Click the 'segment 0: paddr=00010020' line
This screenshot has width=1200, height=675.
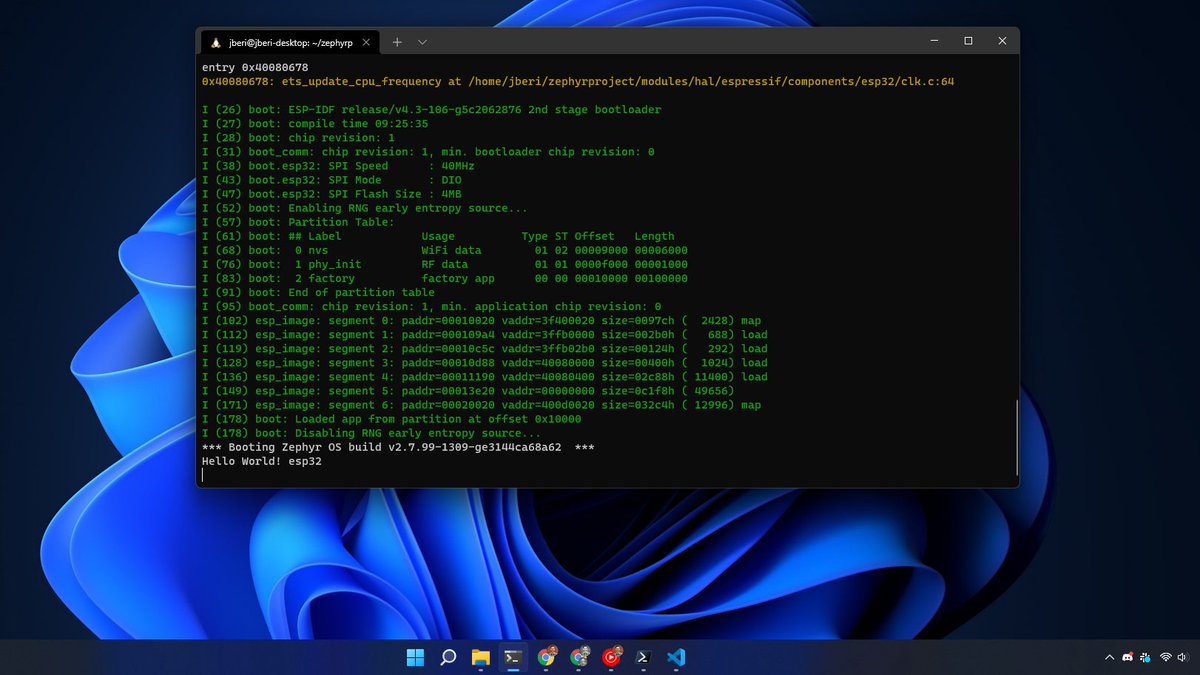481,320
